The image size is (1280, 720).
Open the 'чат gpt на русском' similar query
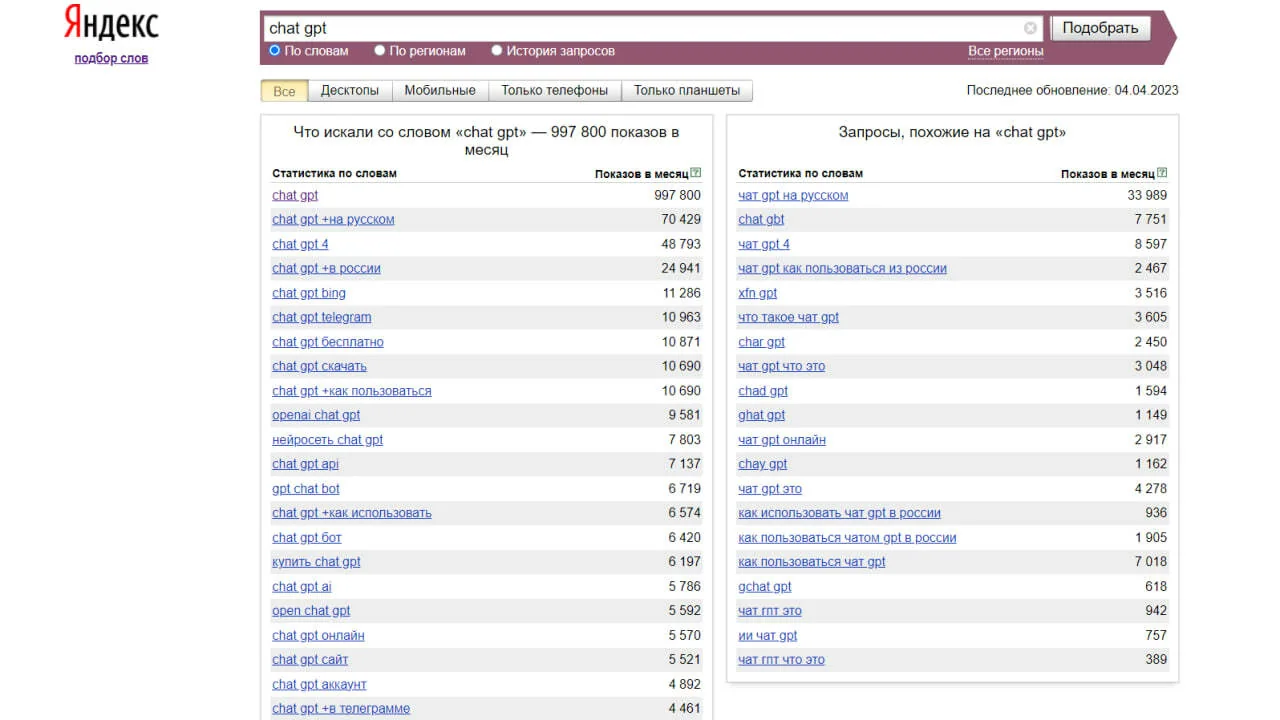coord(793,195)
